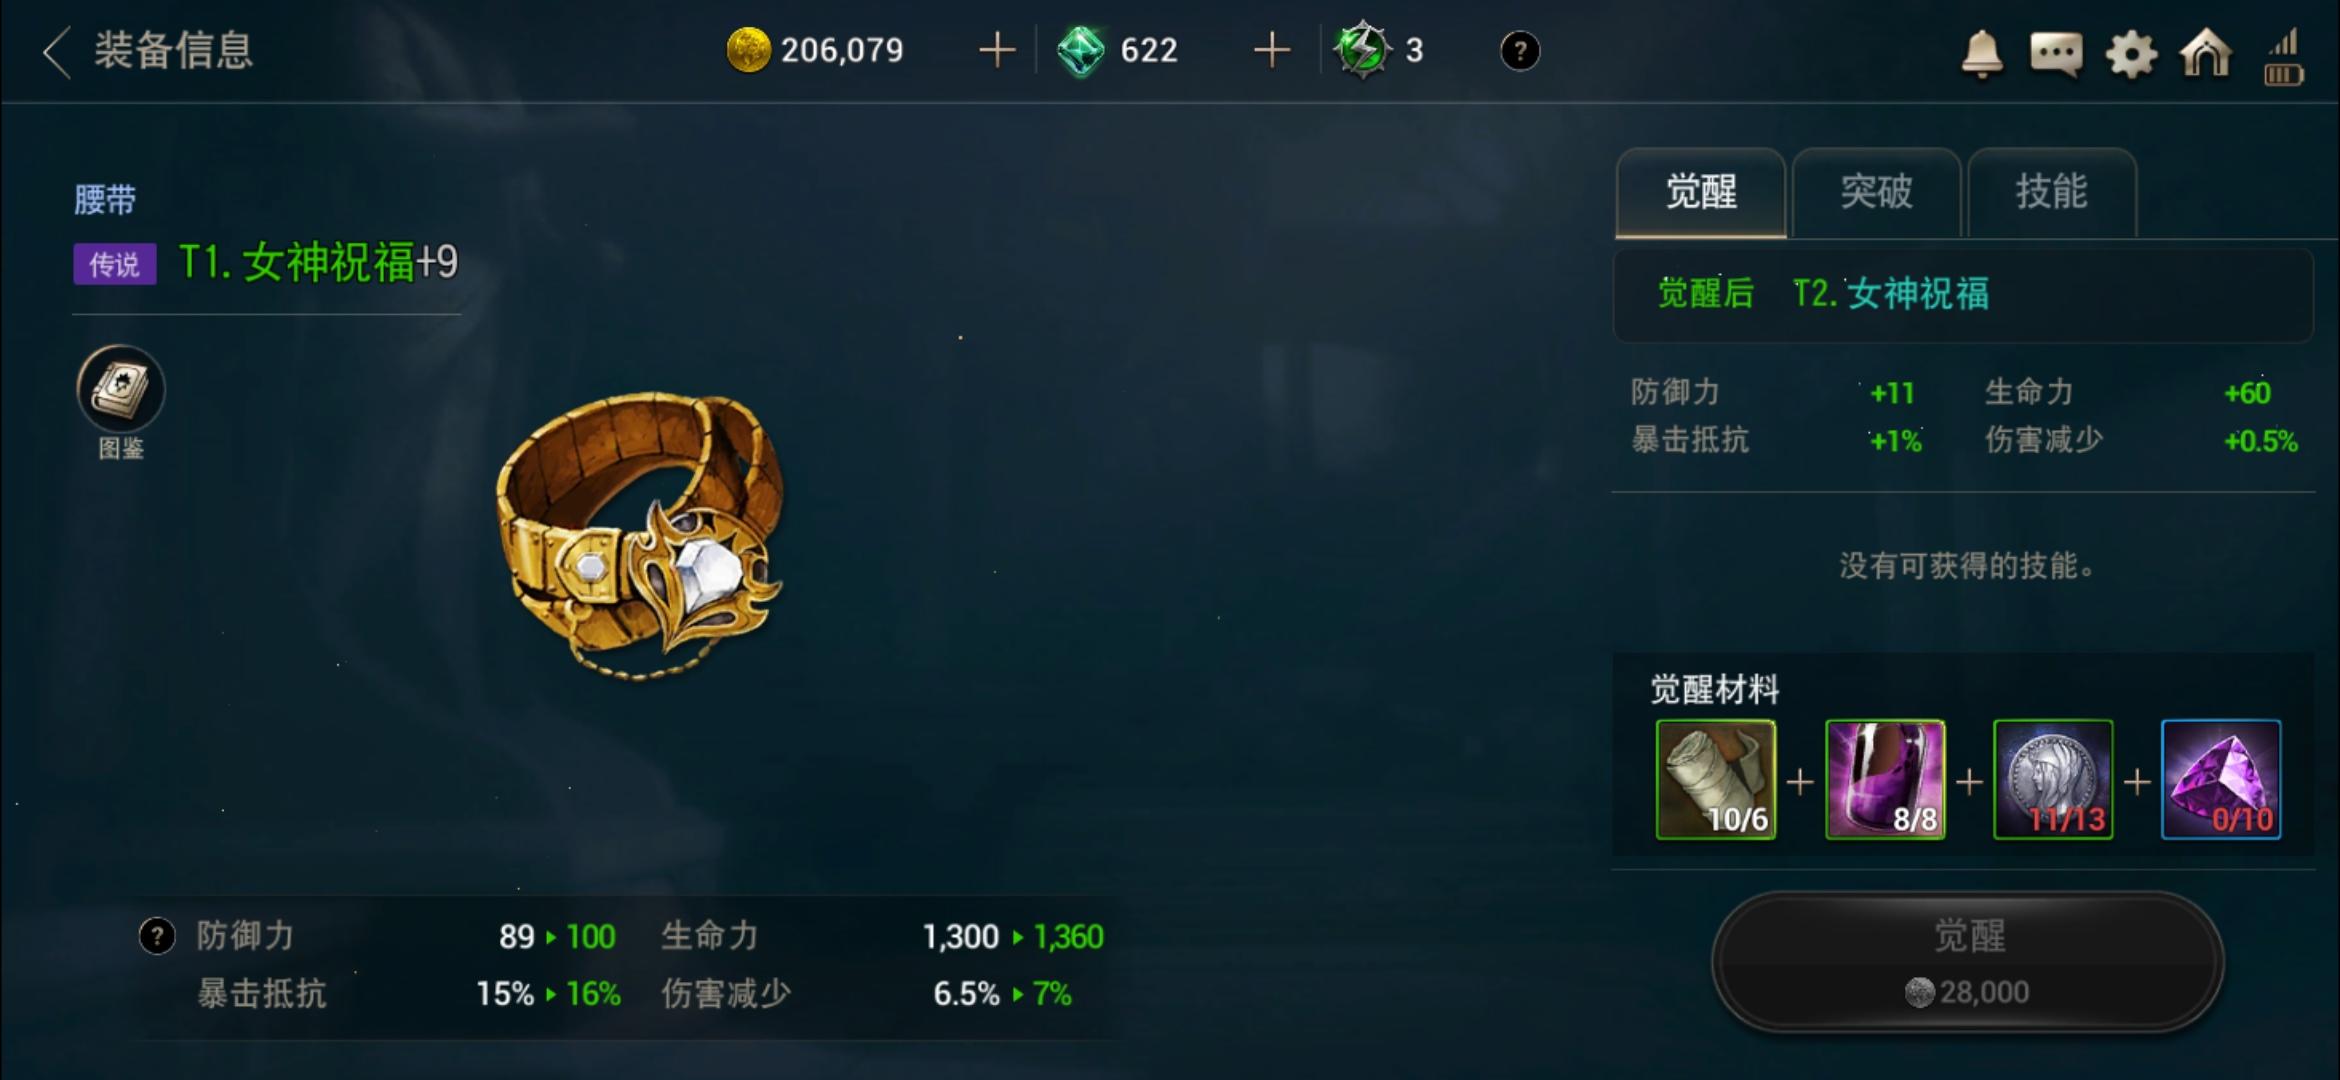Add more green gems with plus
Image resolution: width=2340 pixels, height=1080 pixels.
click(x=1271, y=49)
